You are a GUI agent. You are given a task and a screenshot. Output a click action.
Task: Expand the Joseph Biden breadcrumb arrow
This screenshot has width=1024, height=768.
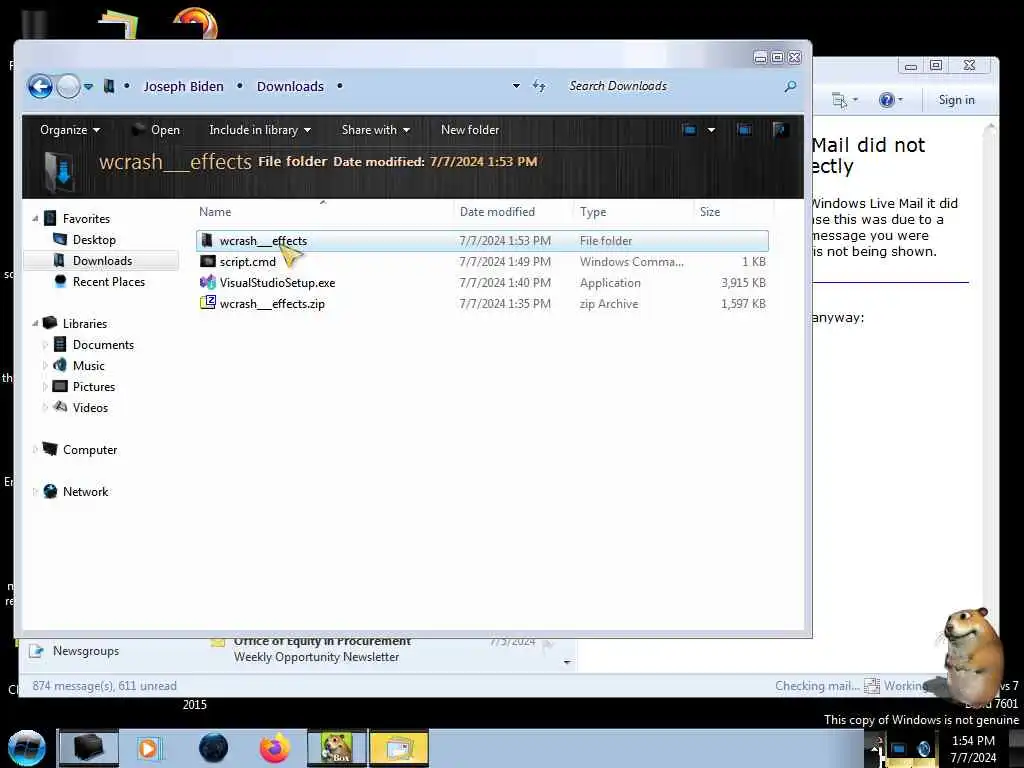coord(240,86)
